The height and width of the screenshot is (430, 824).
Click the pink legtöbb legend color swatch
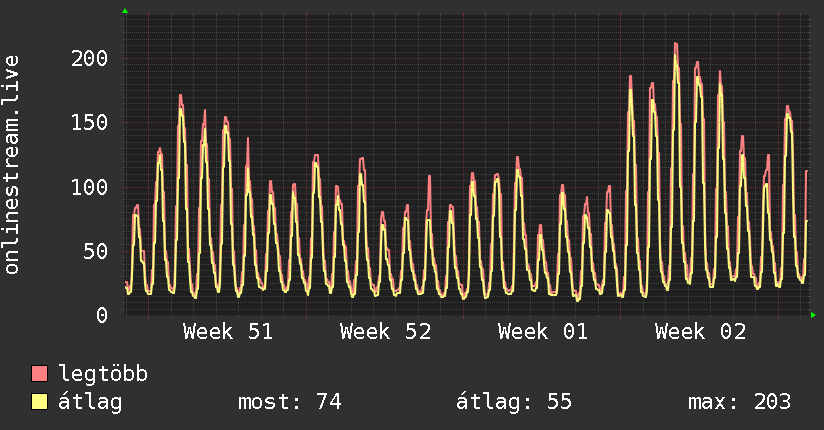(x=39, y=373)
